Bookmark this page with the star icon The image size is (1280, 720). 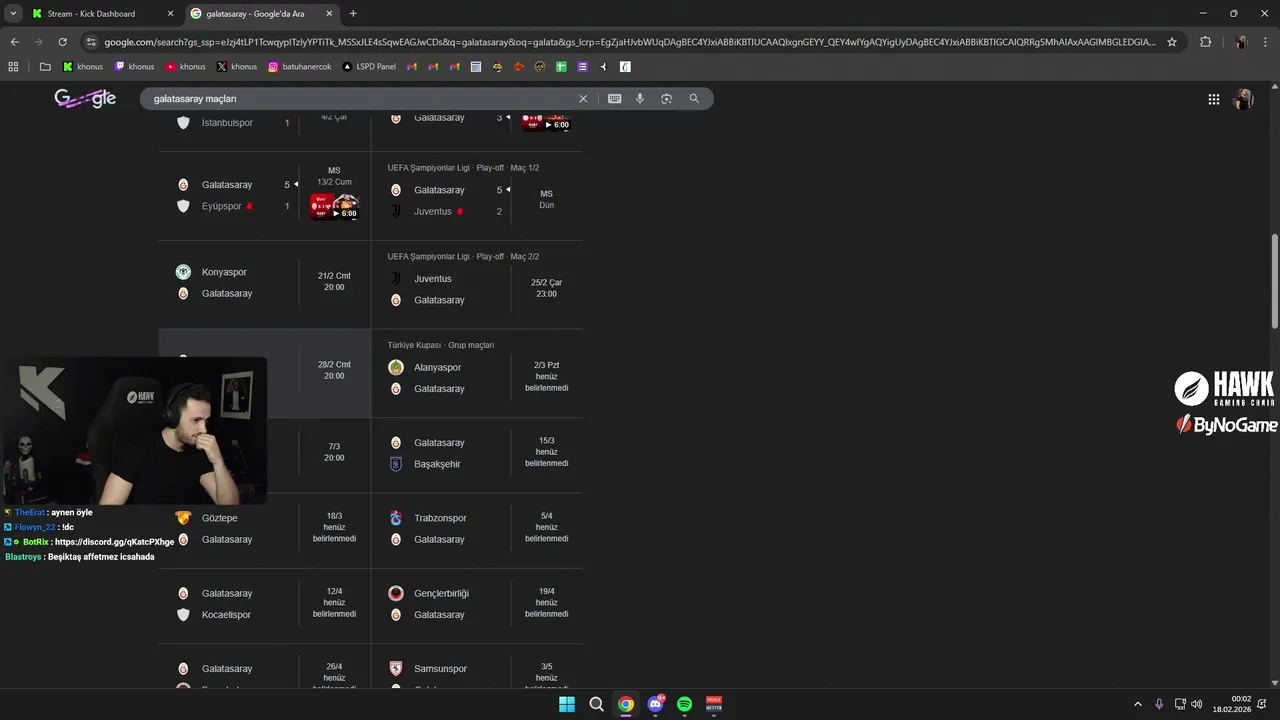coord(1172,42)
